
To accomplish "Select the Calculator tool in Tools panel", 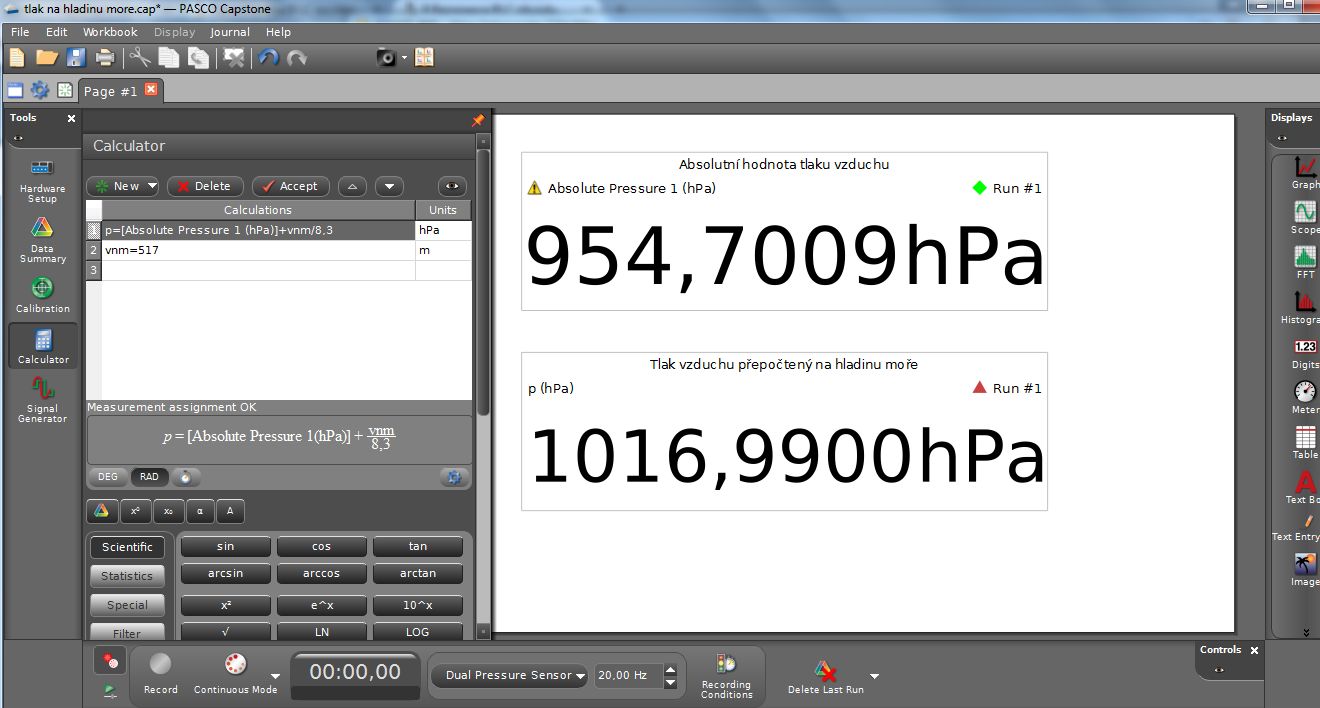I will pos(43,346).
